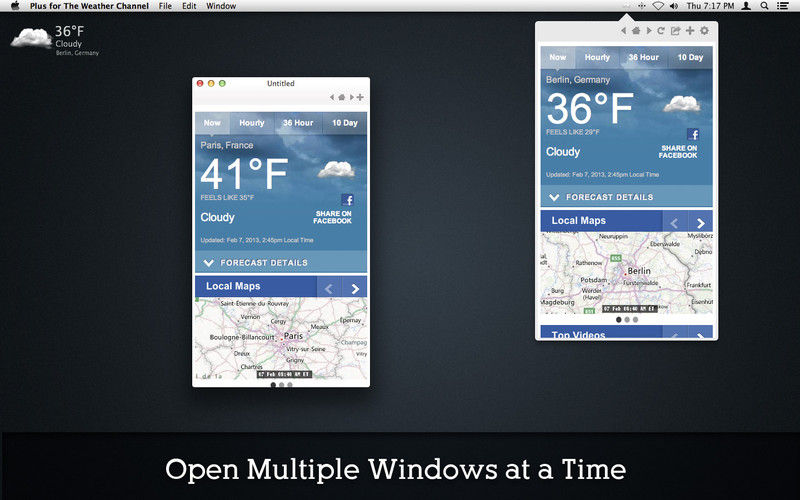Click the FEELS LIKE 29°F text
Image resolution: width=800 pixels, height=500 pixels.
click(572, 132)
